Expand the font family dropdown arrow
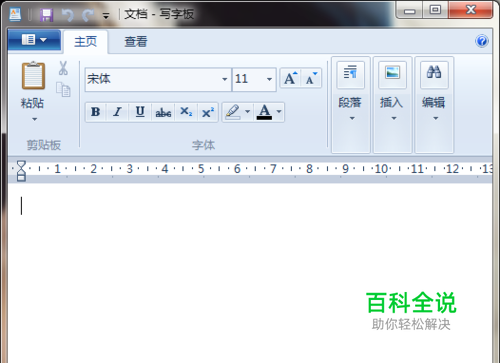The image size is (500, 363). pos(225,79)
